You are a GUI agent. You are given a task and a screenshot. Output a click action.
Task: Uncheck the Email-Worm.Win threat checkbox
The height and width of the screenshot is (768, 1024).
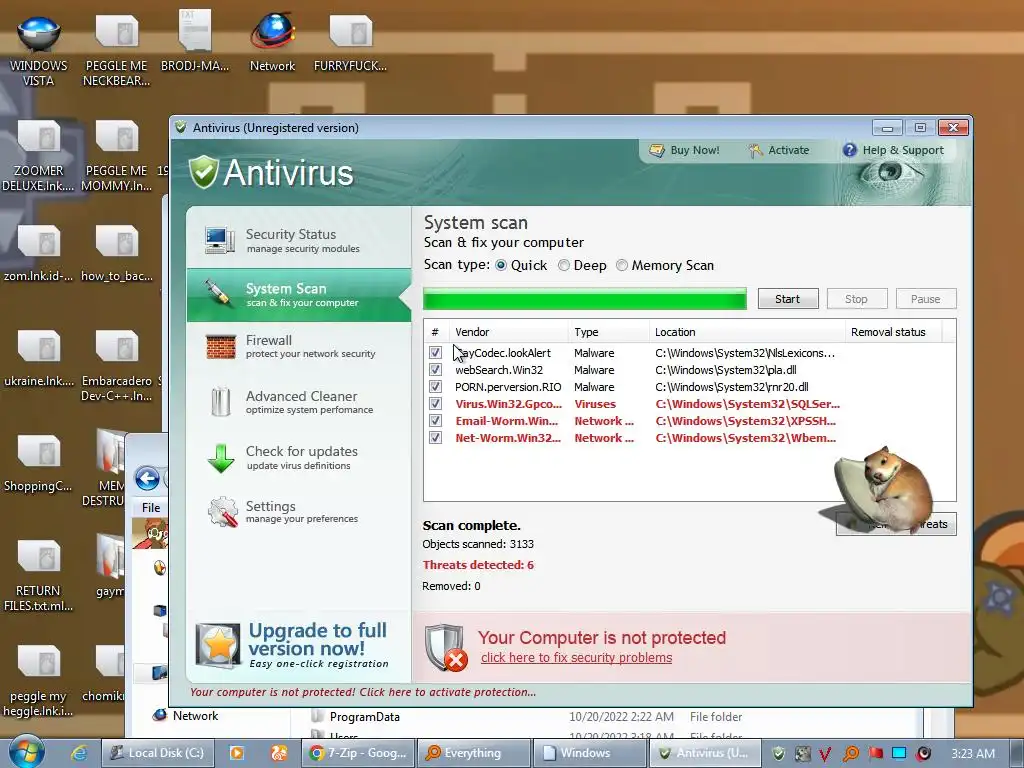(436, 421)
